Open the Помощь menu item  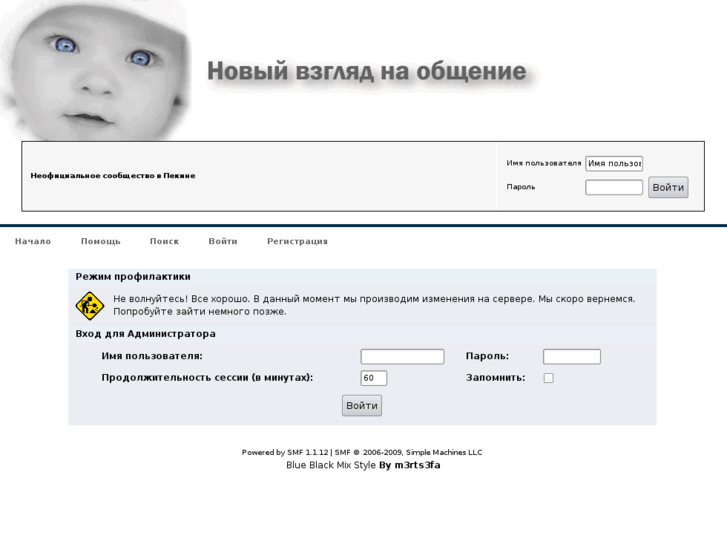pos(101,241)
